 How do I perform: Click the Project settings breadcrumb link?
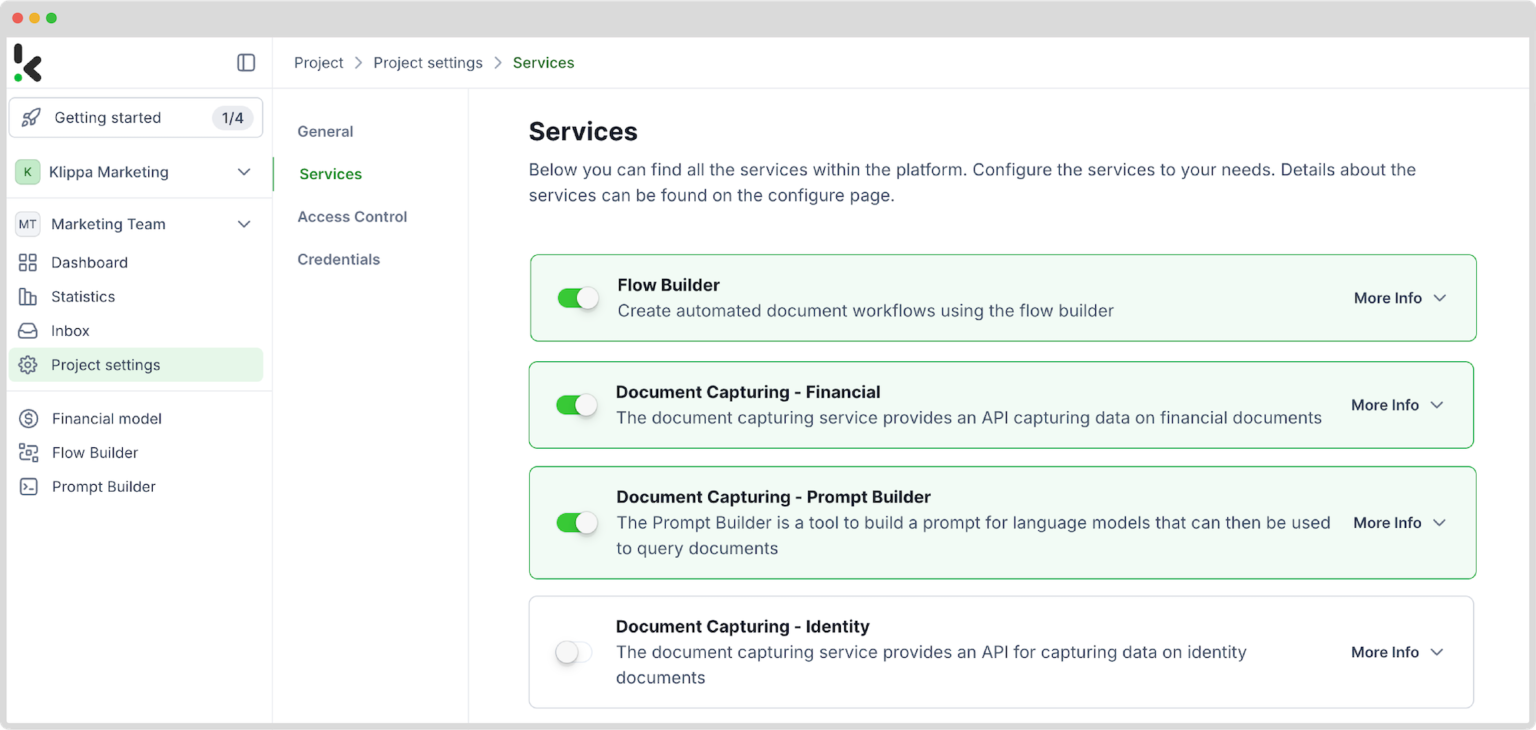pyautogui.click(x=428, y=63)
